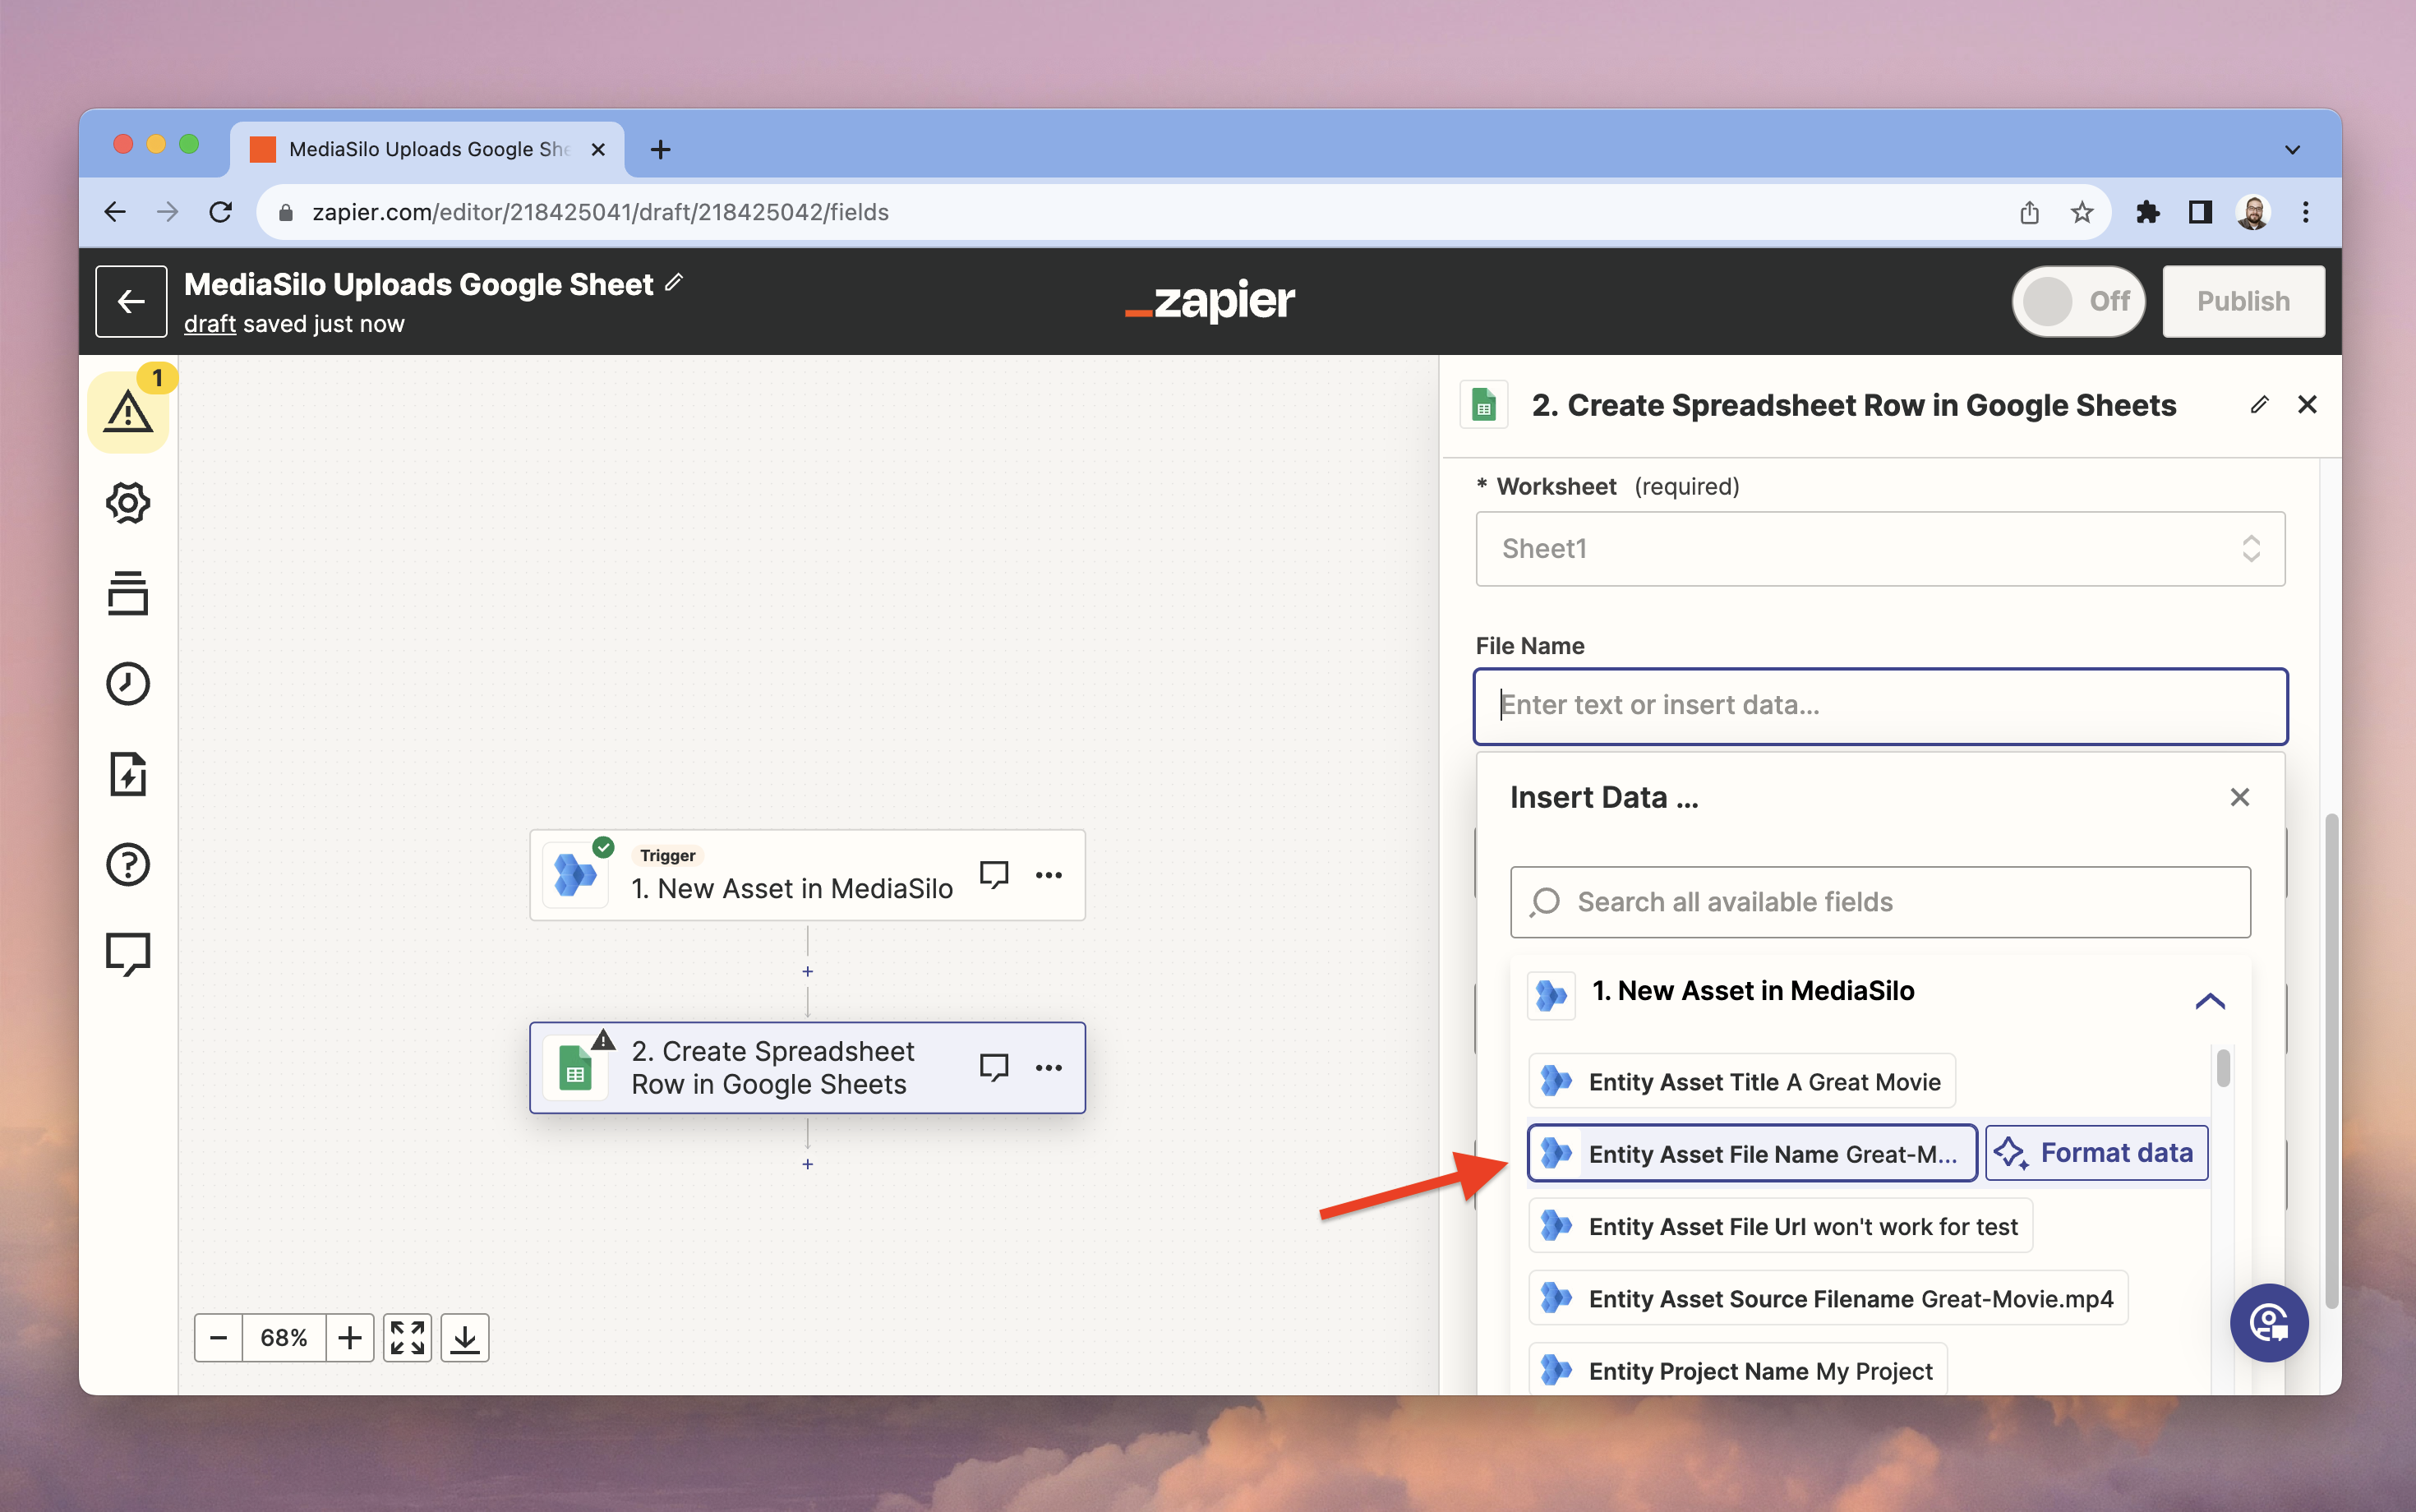The height and width of the screenshot is (1512, 2416).
Task: Fit canvas to view icon
Action: (x=407, y=1337)
